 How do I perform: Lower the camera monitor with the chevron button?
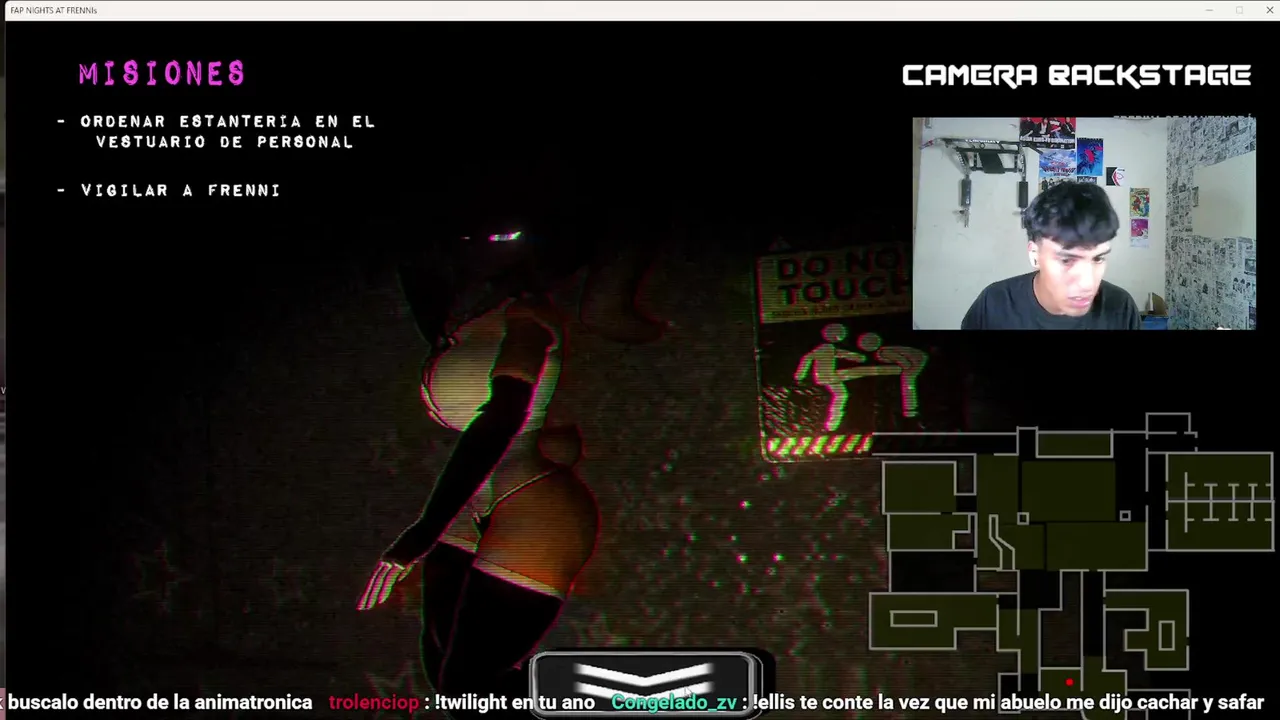645,683
